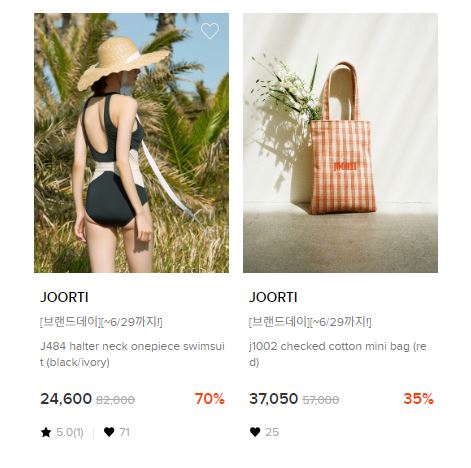Click the 71 likes count
This screenshot has height=468, width=471.
coord(124,432)
